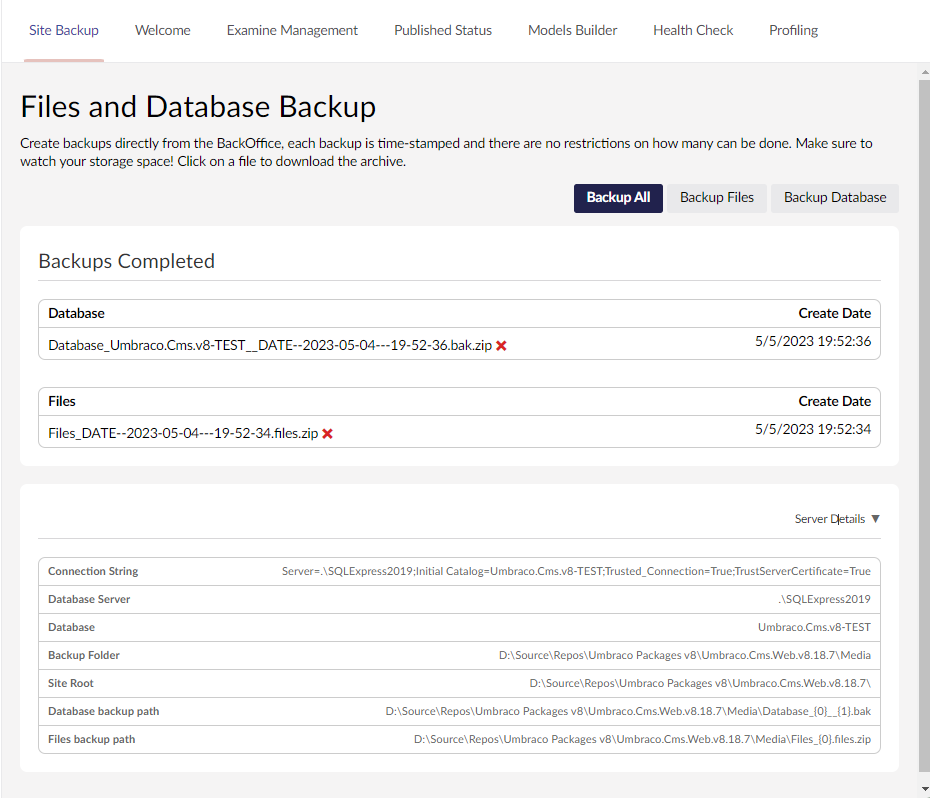Download the Database_Umbraco.Cms.v8-TEST backup archive
Screen dimensions: 930x798
(269, 345)
